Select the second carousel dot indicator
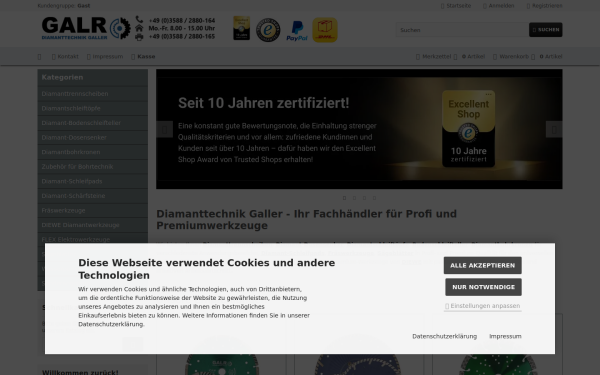The image size is (600, 375). (354, 198)
